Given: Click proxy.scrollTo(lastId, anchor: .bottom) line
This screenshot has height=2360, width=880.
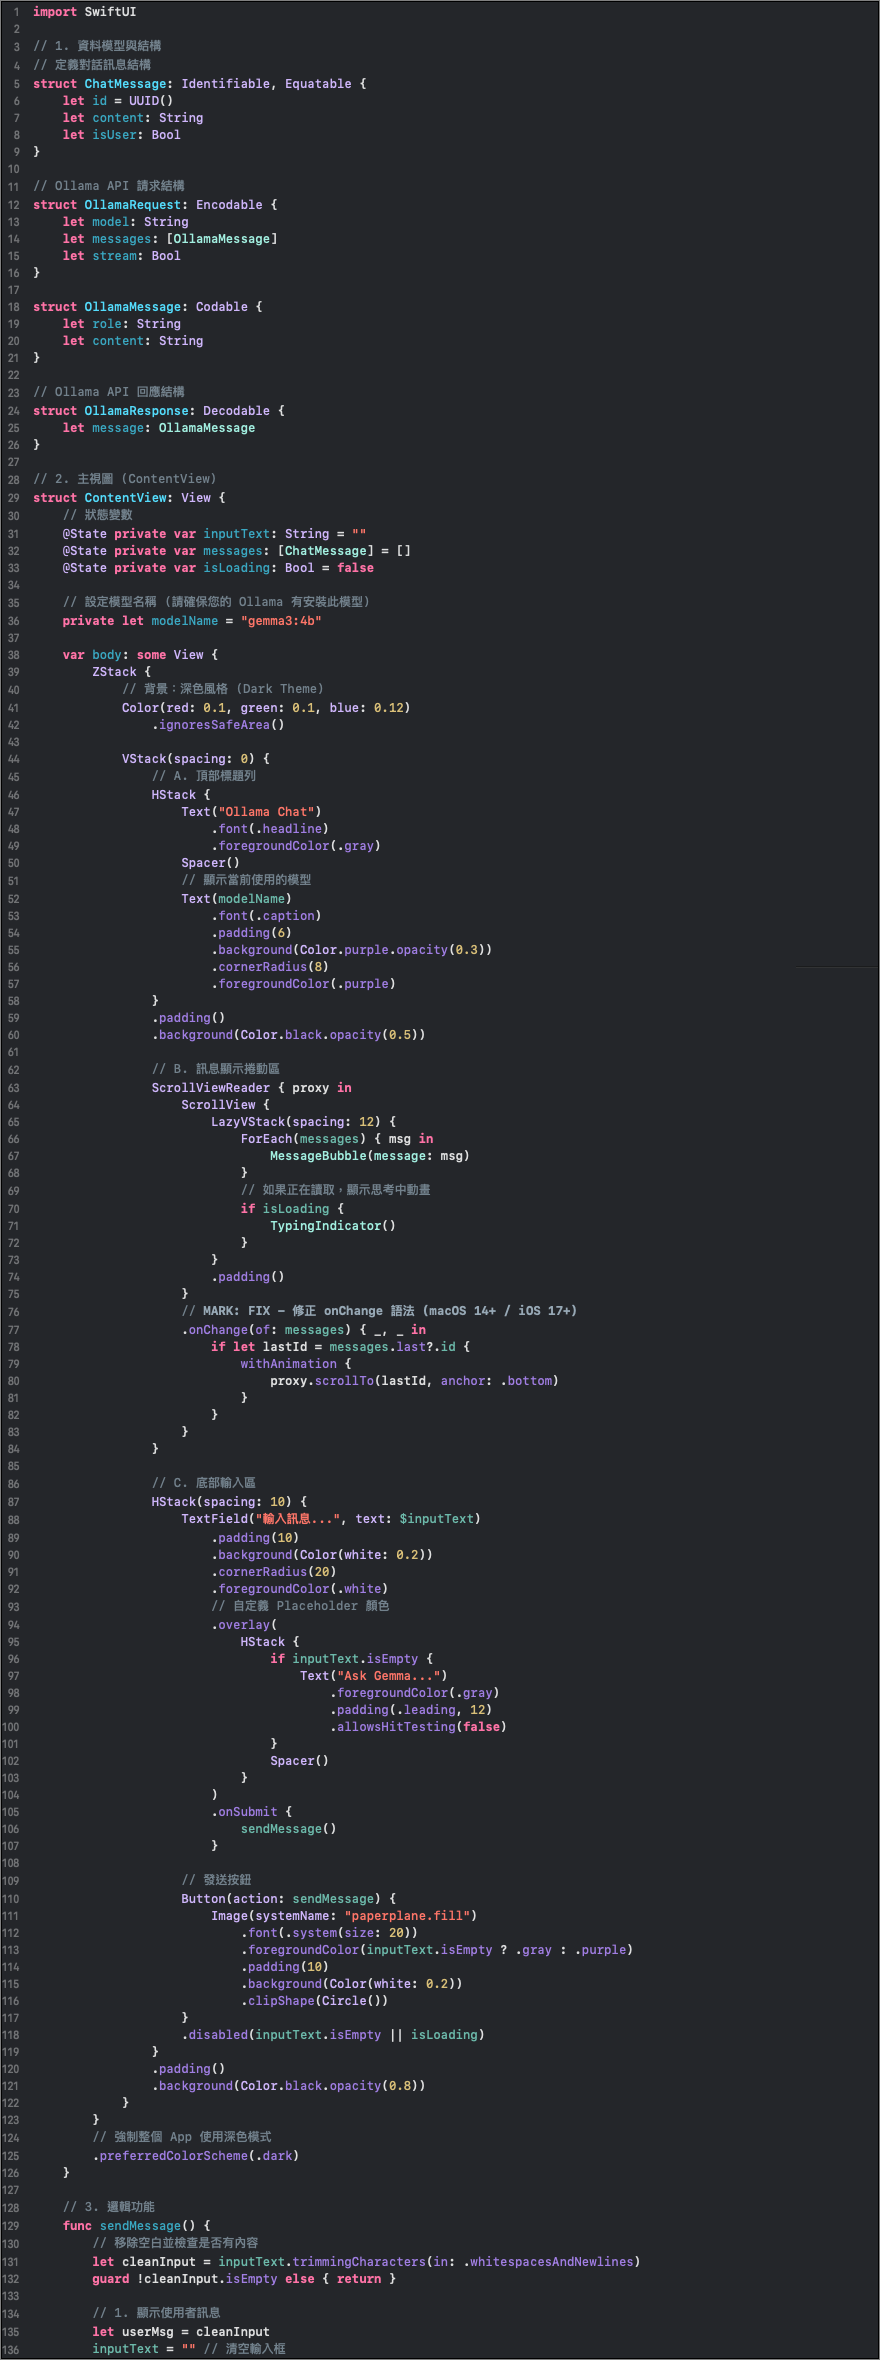Looking at the screenshot, I should click(x=413, y=1381).
